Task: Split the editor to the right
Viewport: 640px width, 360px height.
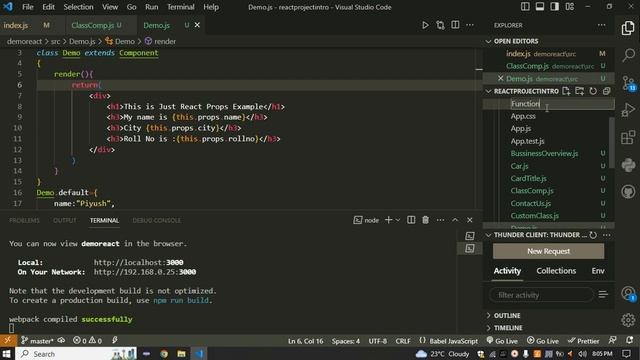Action: point(455,25)
